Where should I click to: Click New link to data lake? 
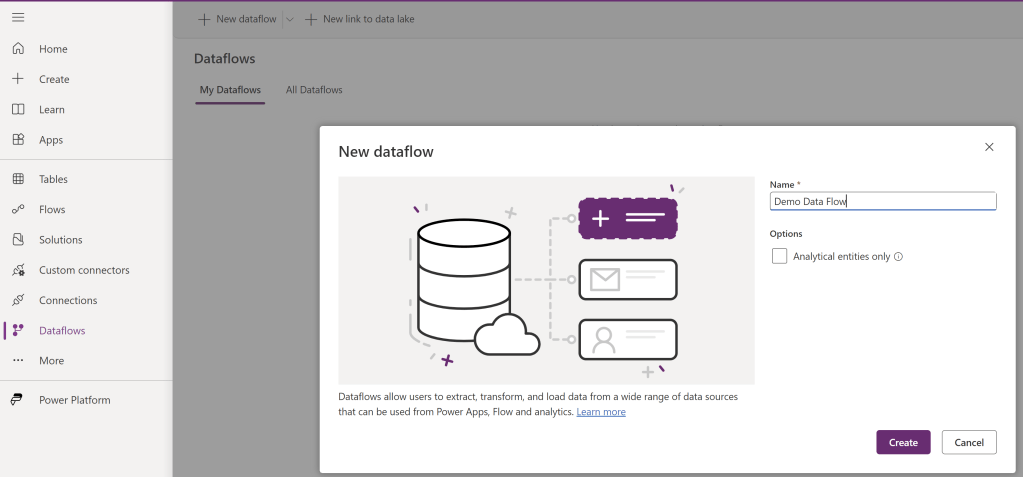(x=359, y=19)
